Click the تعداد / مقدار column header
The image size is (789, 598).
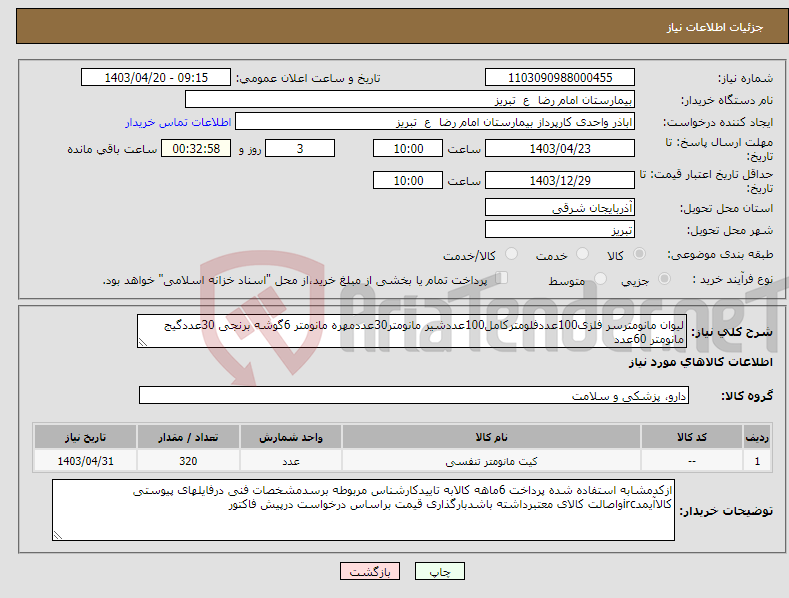pos(188,437)
